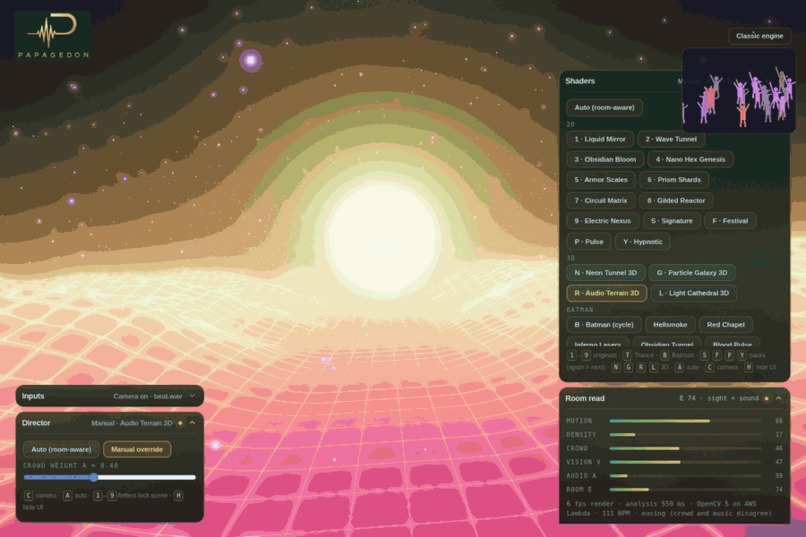This screenshot has height=537, width=806.
Task: Click the 'Camera on · beat.wav' status
Action: click(148, 396)
